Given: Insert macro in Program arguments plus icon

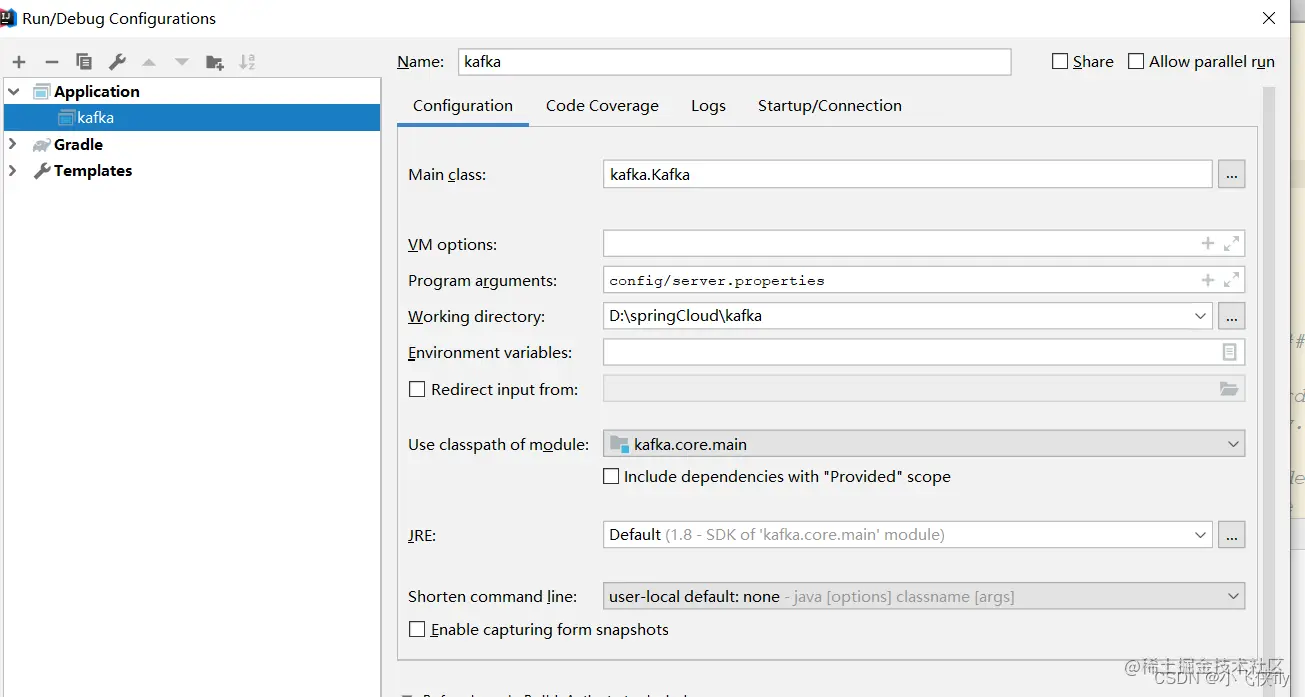Looking at the screenshot, I should (x=1208, y=280).
